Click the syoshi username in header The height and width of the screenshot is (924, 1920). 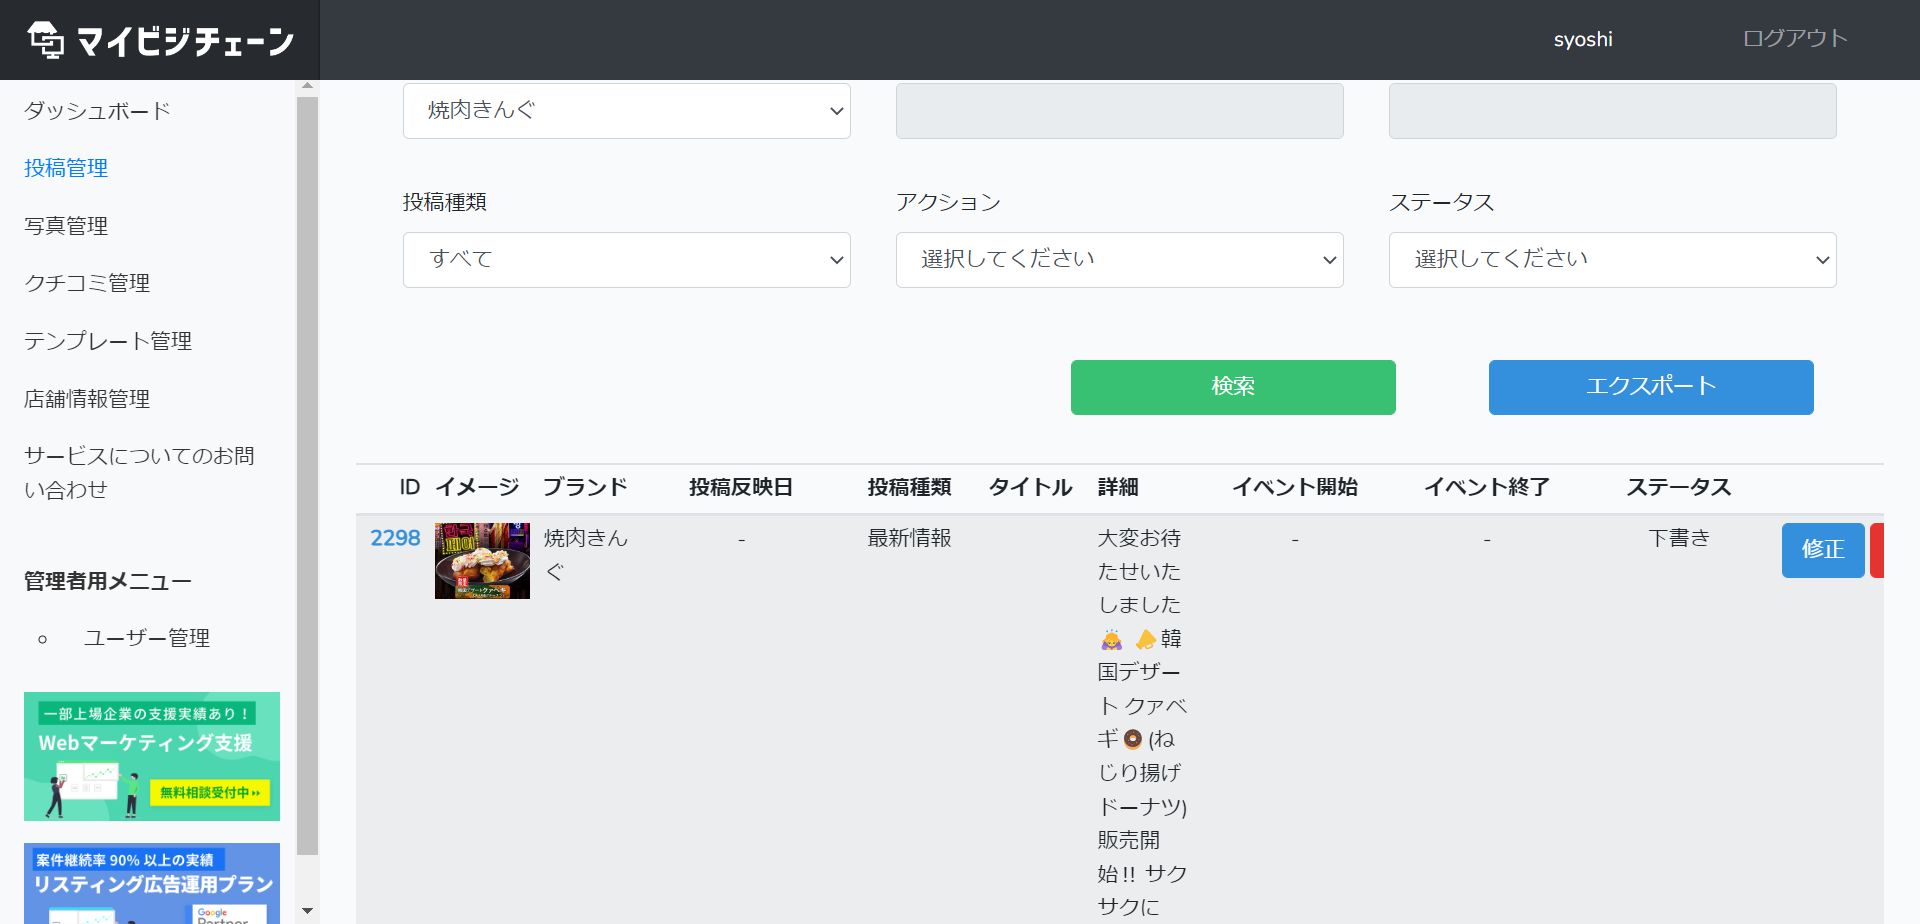[x=1583, y=39]
